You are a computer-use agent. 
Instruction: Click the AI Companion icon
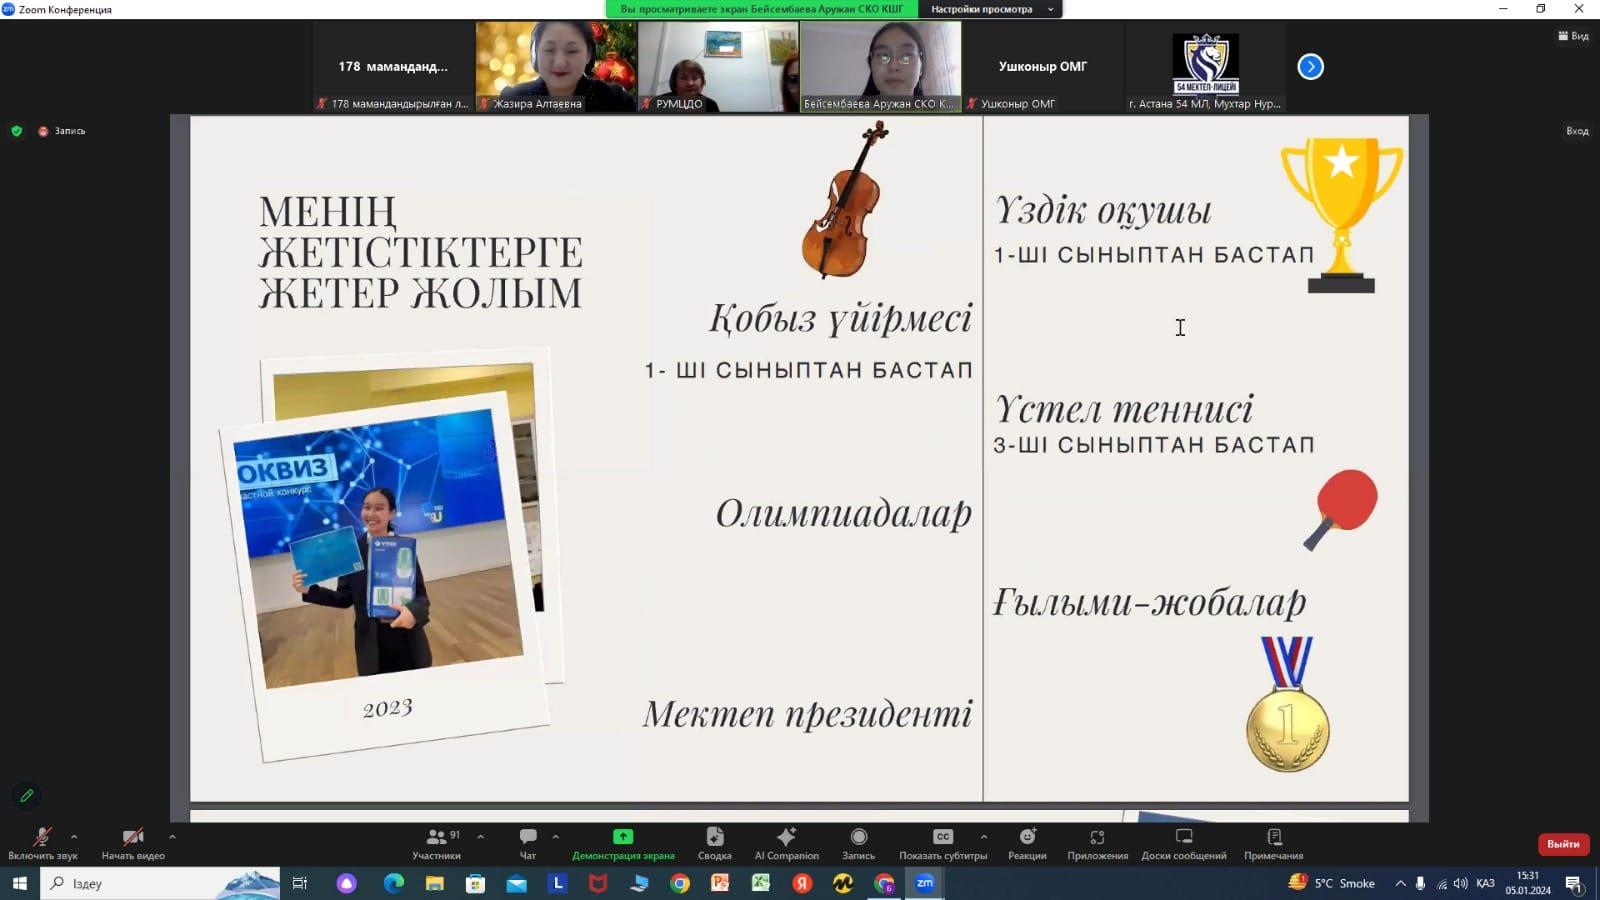click(786, 842)
